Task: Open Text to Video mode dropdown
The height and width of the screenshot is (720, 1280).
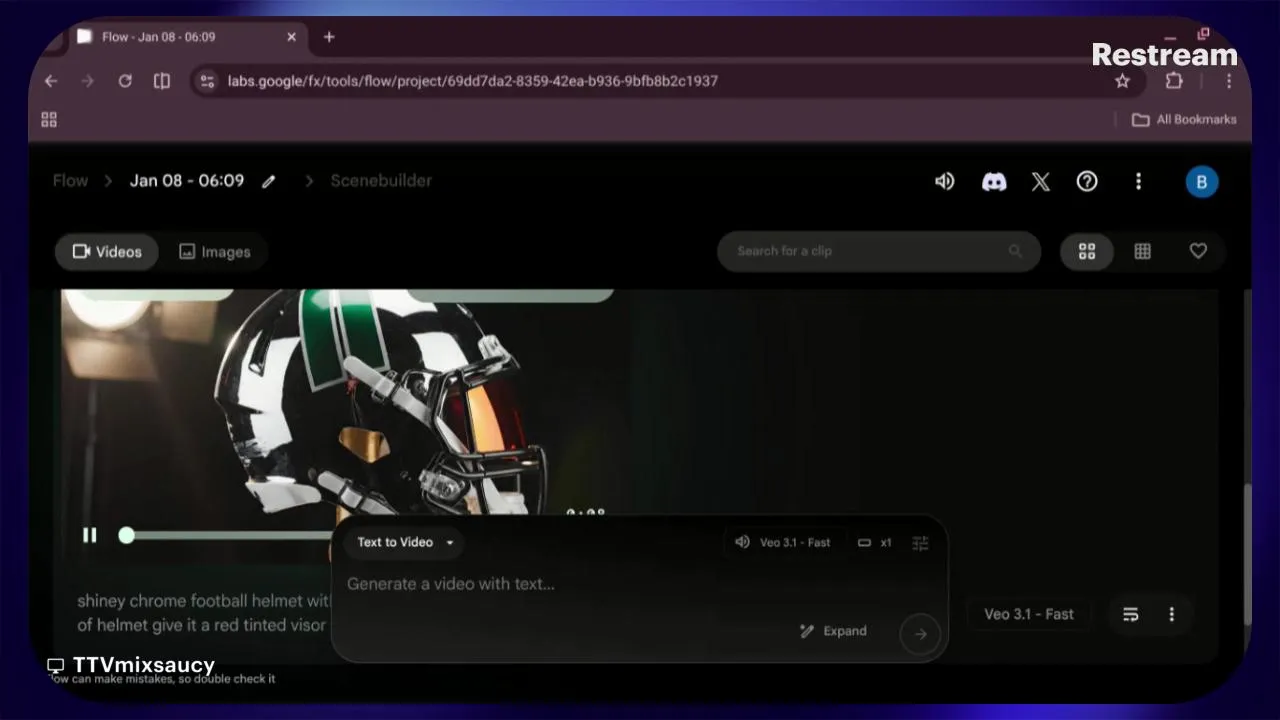Action: [x=404, y=542]
